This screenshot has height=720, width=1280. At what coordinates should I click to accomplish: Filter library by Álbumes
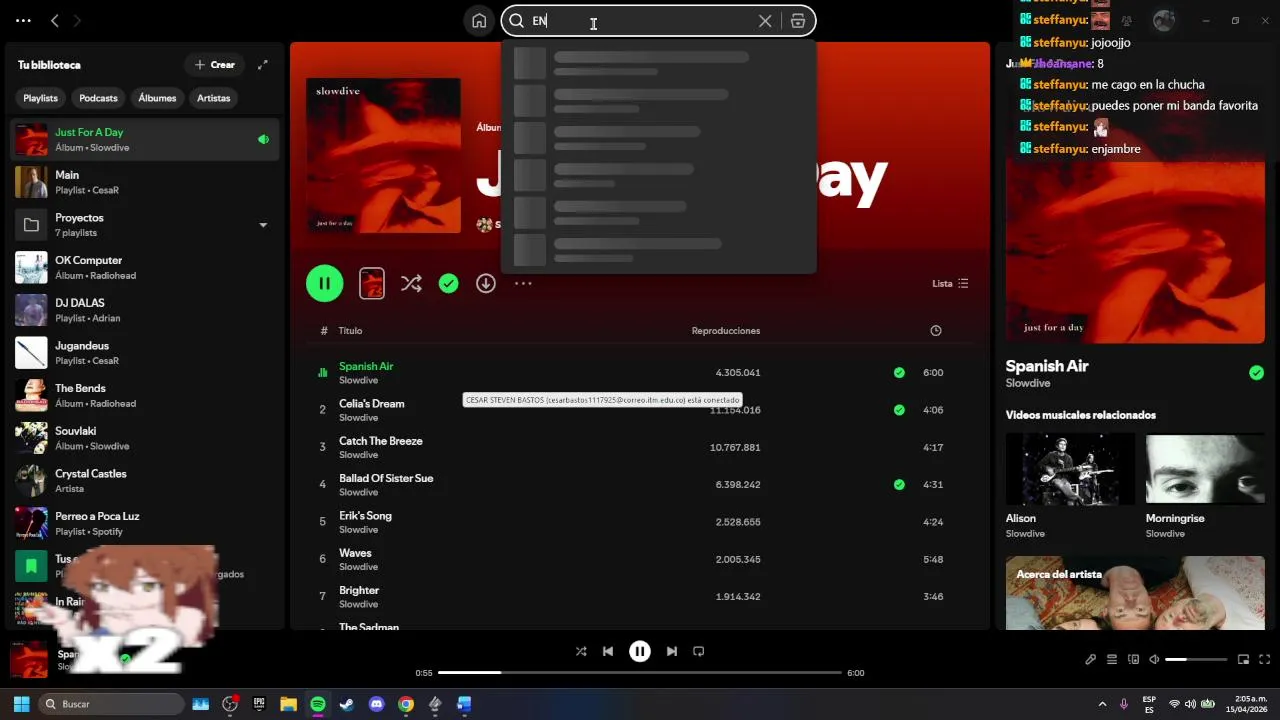(157, 98)
